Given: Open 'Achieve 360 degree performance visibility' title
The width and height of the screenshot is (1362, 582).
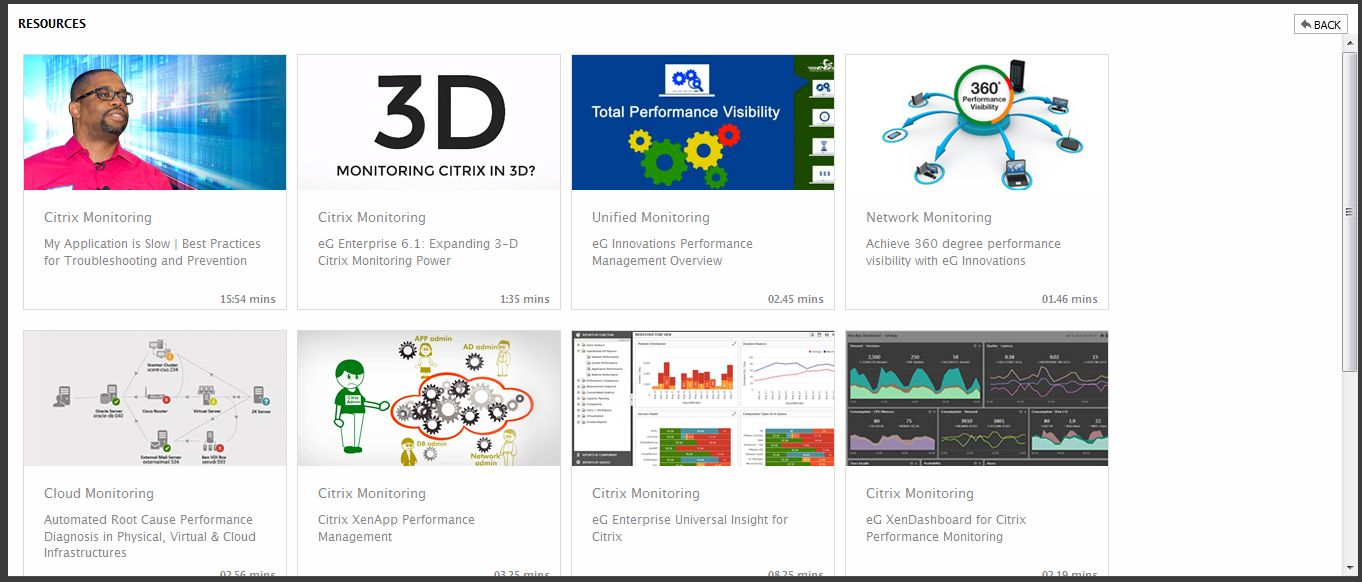Looking at the screenshot, I should point(963,252).
